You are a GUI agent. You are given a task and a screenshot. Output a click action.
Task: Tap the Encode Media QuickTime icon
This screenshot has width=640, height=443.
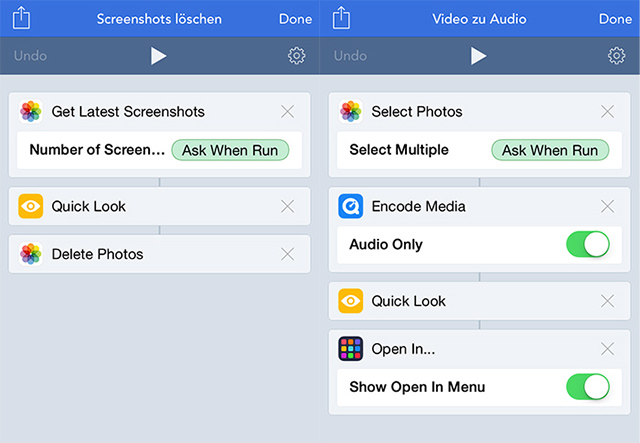351,206
